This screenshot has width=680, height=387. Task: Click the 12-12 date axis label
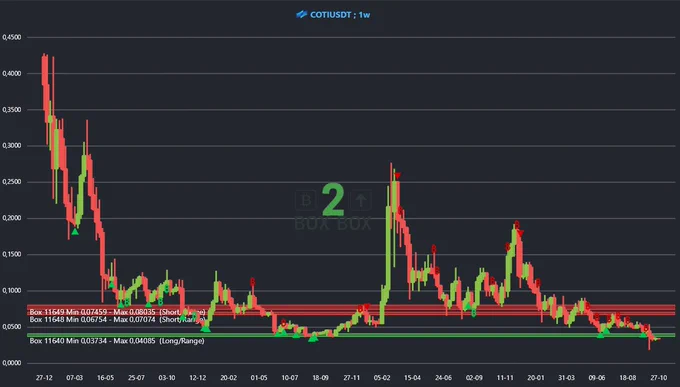pyautogui.click(x=198, y=378)
